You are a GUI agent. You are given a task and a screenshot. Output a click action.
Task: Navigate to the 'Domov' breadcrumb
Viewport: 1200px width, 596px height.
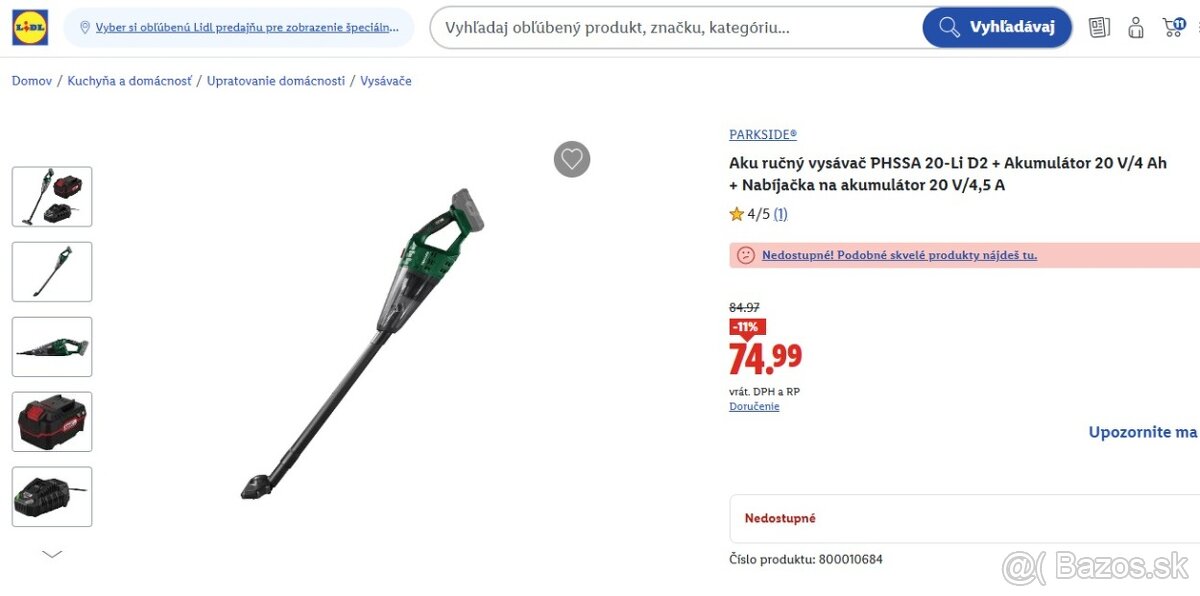pos(30,81)
